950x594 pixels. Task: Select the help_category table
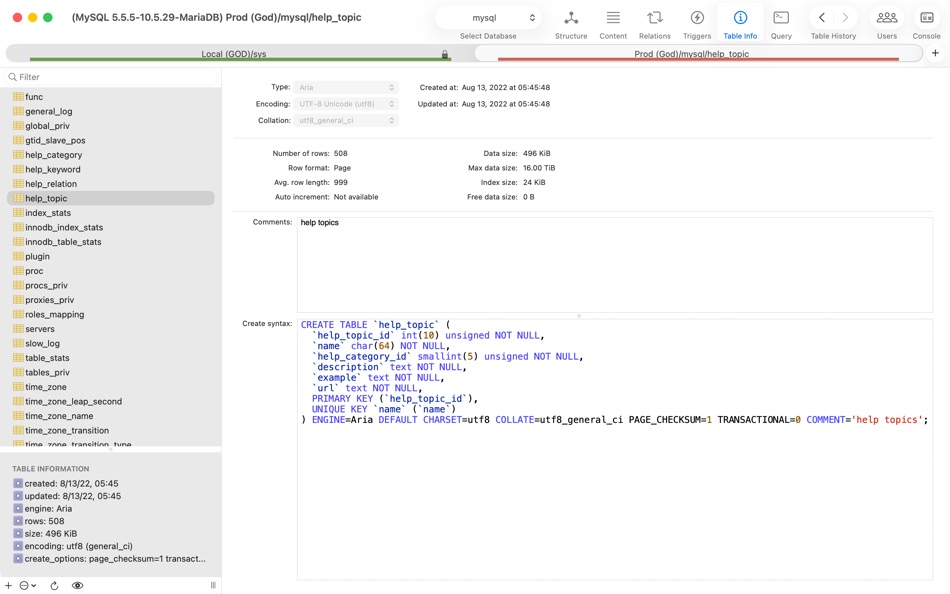110,155
